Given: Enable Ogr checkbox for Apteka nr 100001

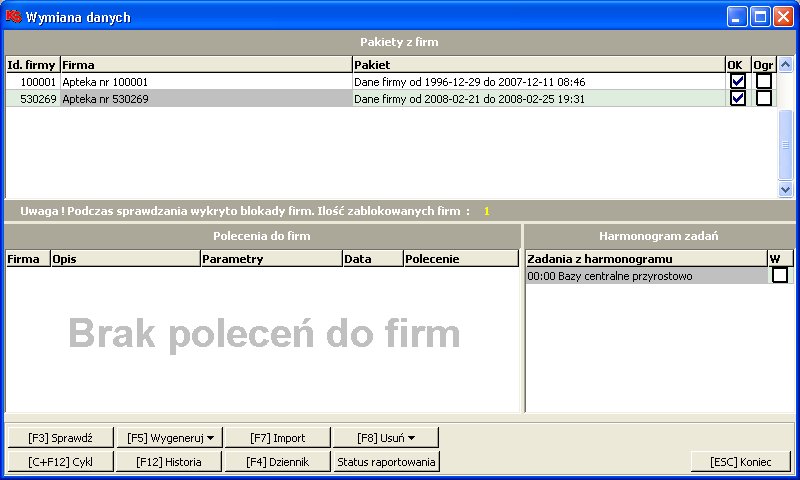Looking at the screenshot, I should tap(764, 81).
